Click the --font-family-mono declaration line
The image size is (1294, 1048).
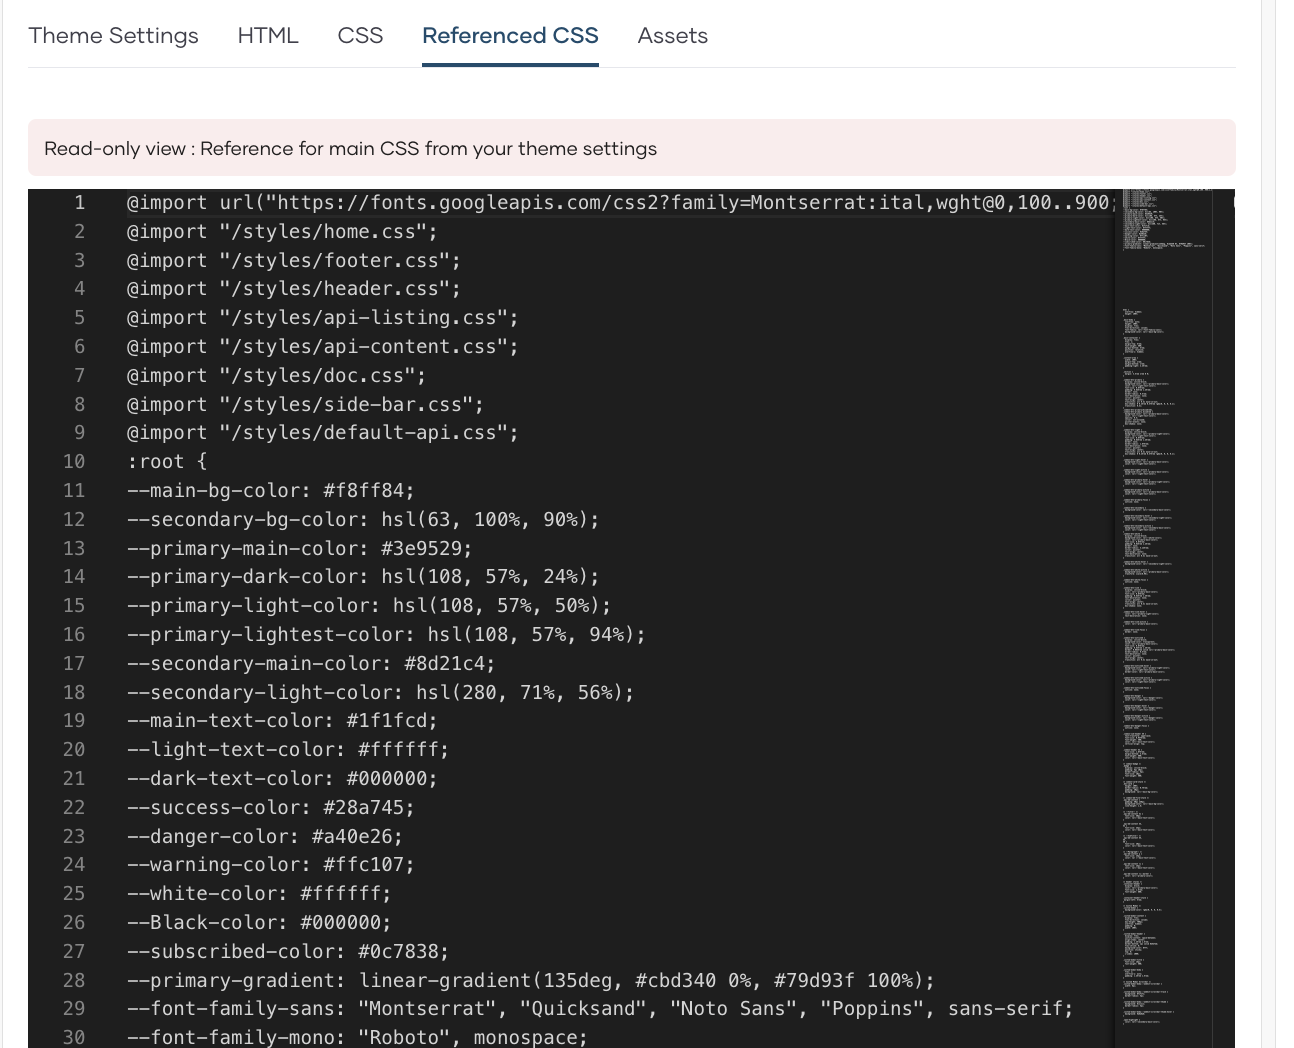tap(356, 1037)
